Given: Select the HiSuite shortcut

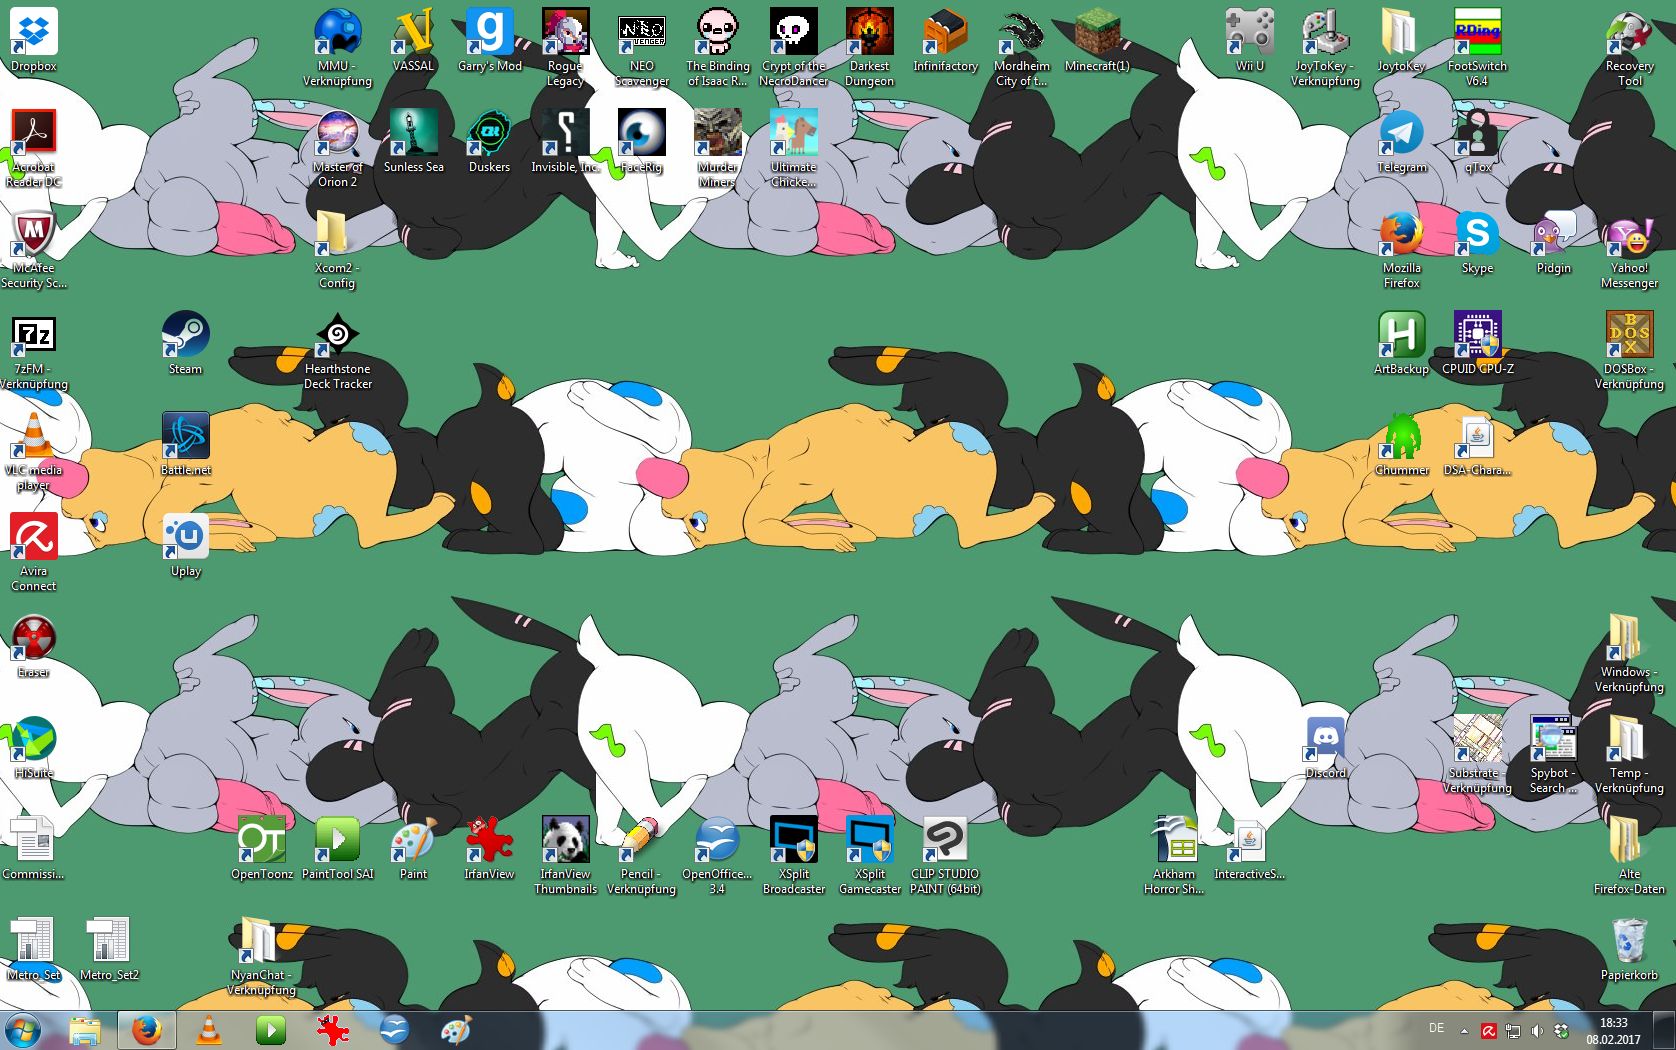Looking at the screenshot, I should click(34, 747).
